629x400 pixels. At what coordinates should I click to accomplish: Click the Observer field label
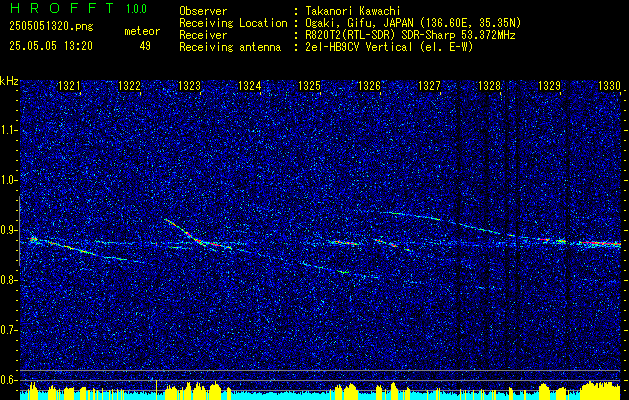tap(203, 12)
